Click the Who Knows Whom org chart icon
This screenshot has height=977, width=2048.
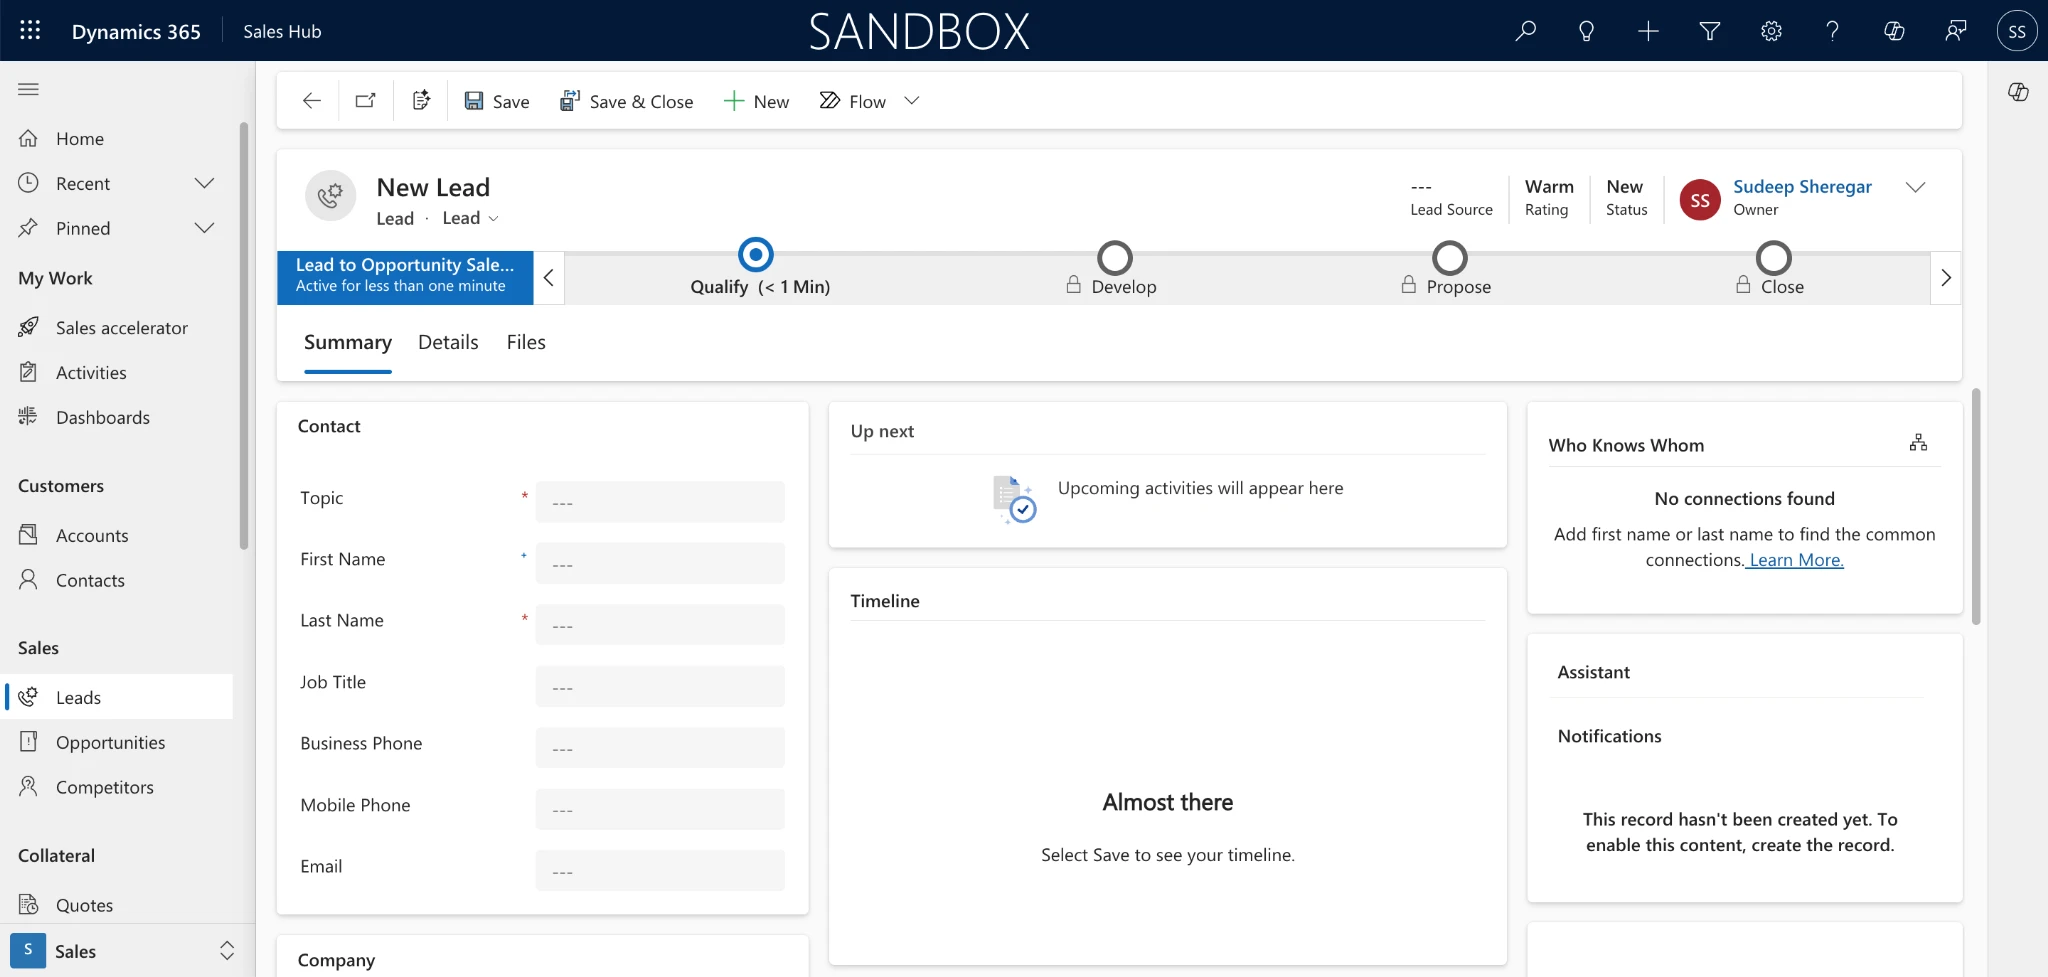pyautogui.click(x=1918, y=442)
